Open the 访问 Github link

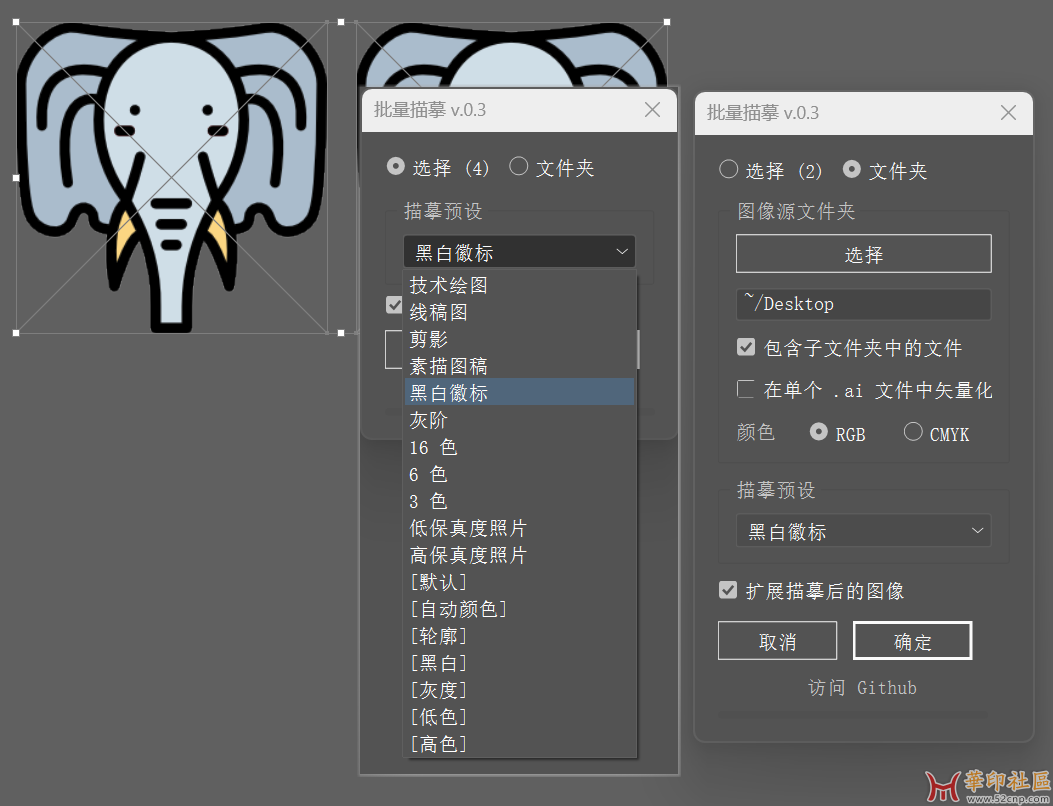coord(862,688)
